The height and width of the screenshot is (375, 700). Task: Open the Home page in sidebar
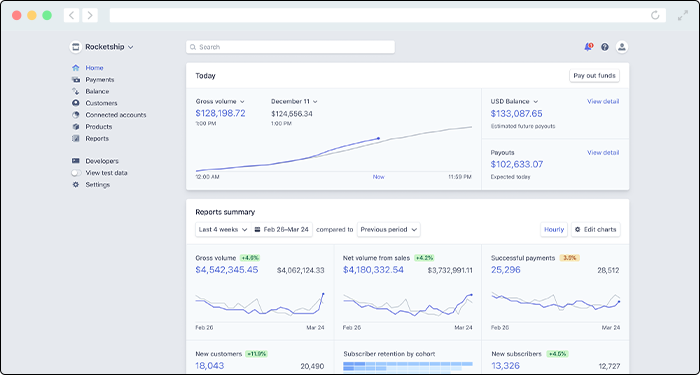pos(94,68)
